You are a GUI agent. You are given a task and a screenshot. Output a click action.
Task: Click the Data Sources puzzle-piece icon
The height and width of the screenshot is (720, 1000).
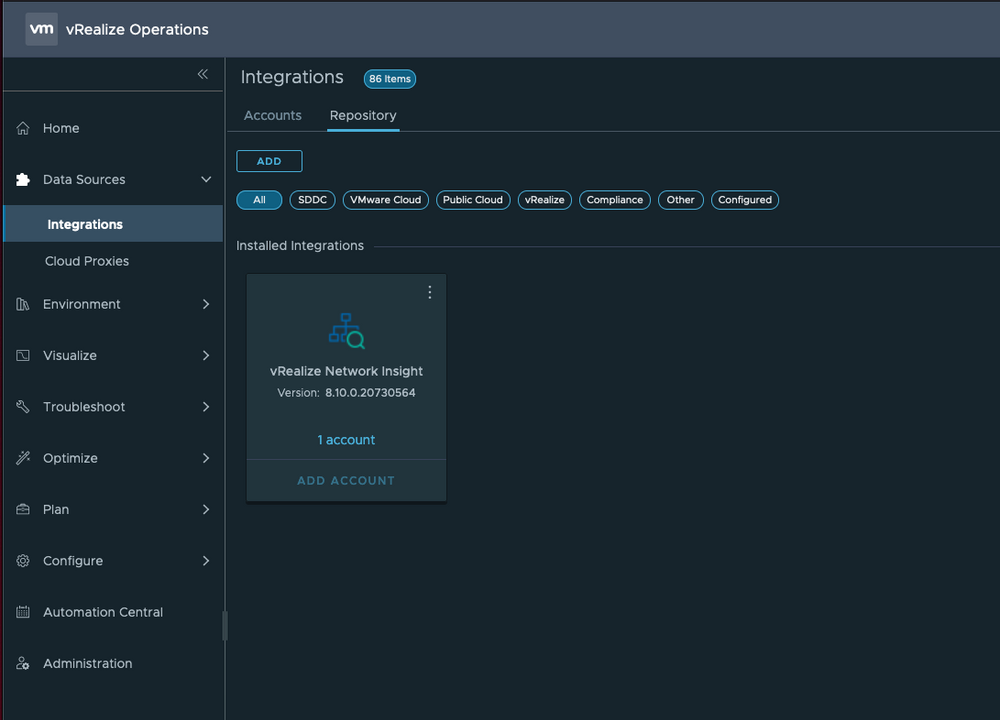pyautogui.click(x=23, y=180)
